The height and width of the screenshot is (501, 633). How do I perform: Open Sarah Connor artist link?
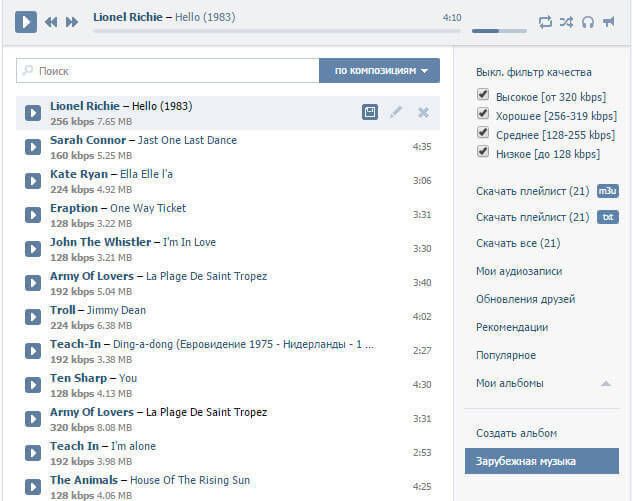(x=88, y=140)
